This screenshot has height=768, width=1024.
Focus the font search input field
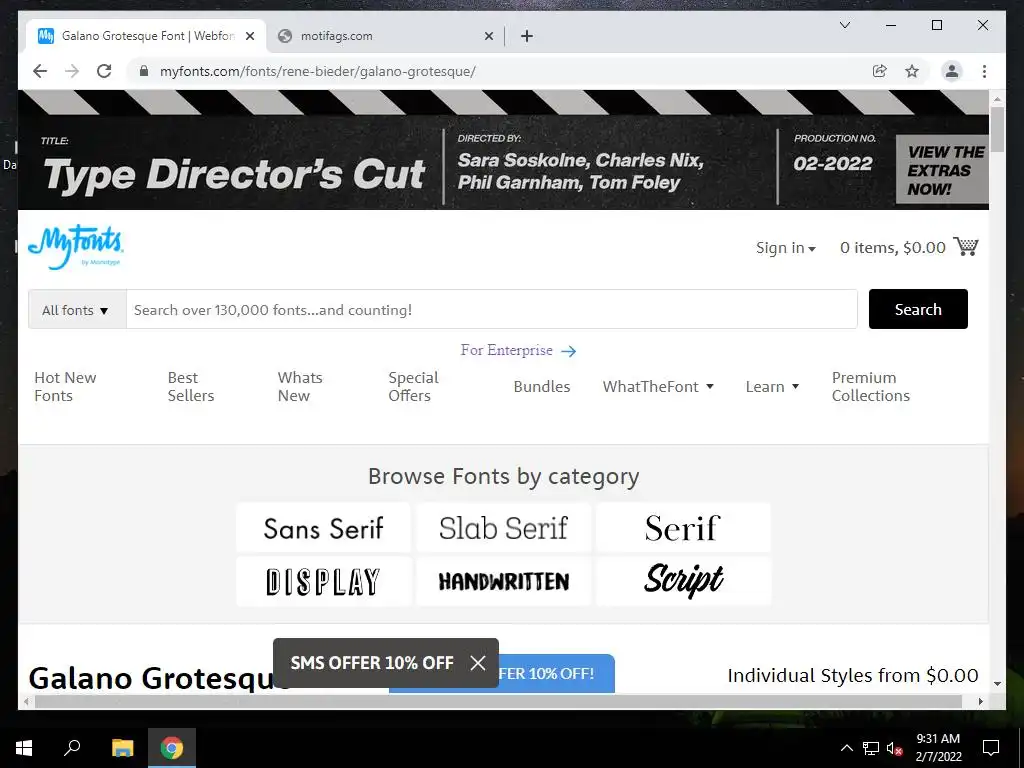click(x=492, y=310)
